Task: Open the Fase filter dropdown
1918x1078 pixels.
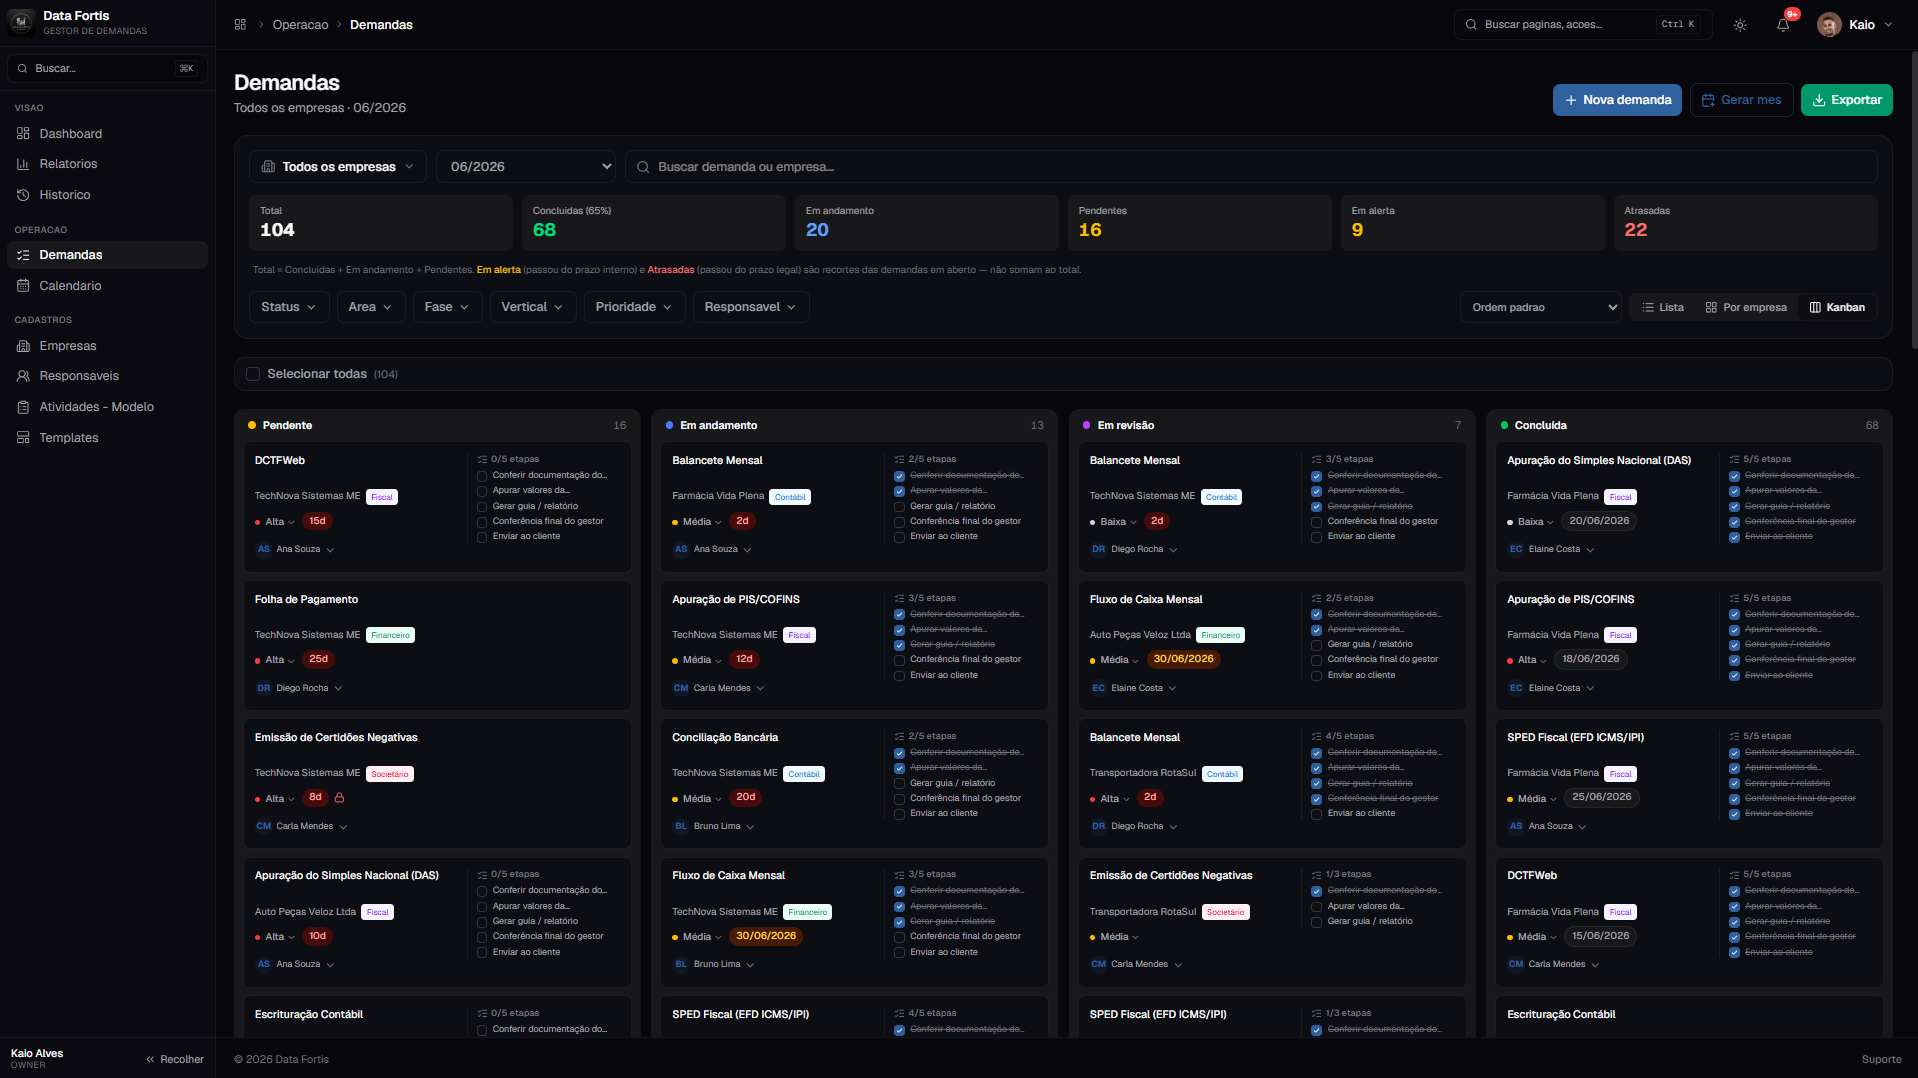Action: 447,307
